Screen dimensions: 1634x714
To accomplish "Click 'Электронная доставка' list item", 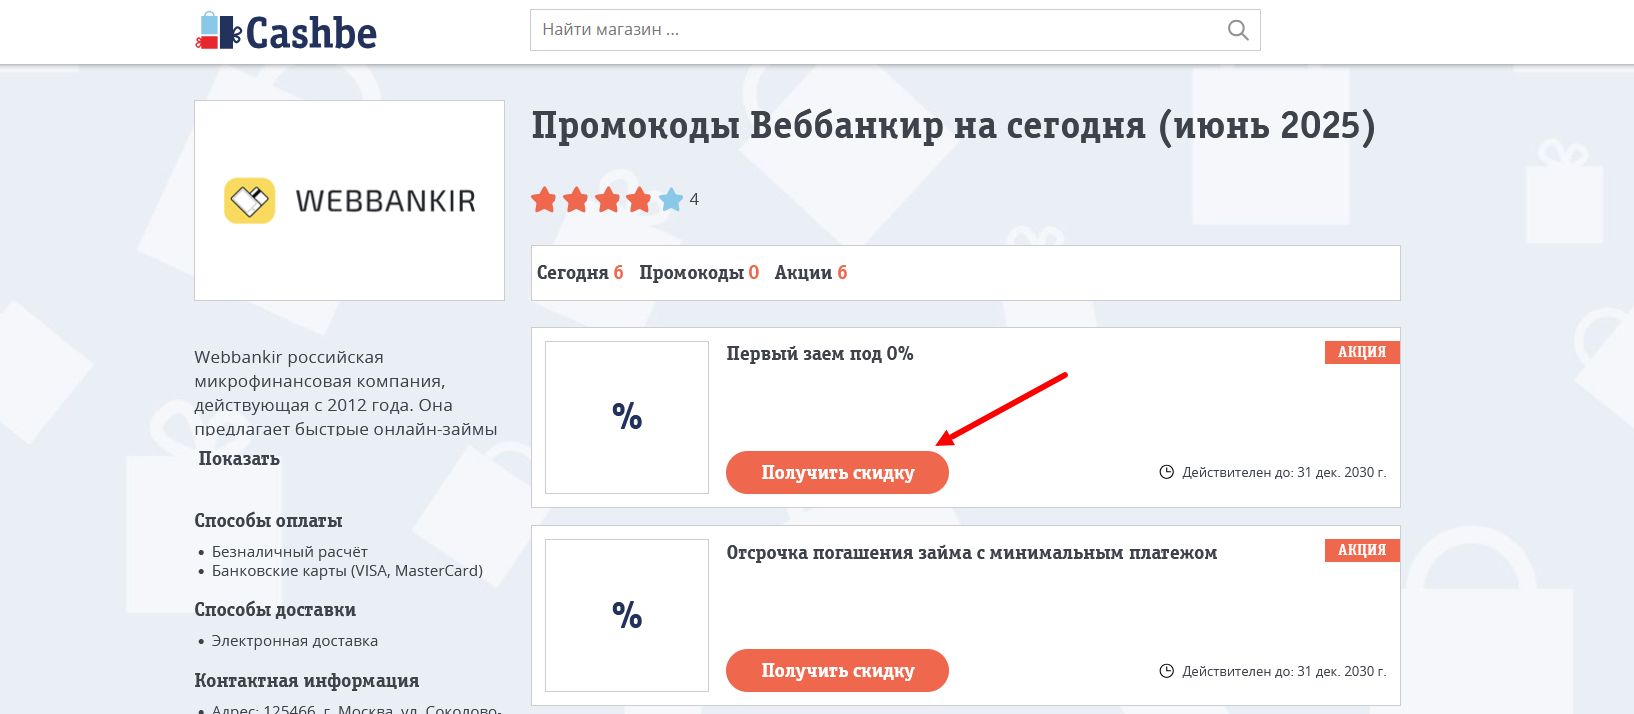I will pos(295,640).
